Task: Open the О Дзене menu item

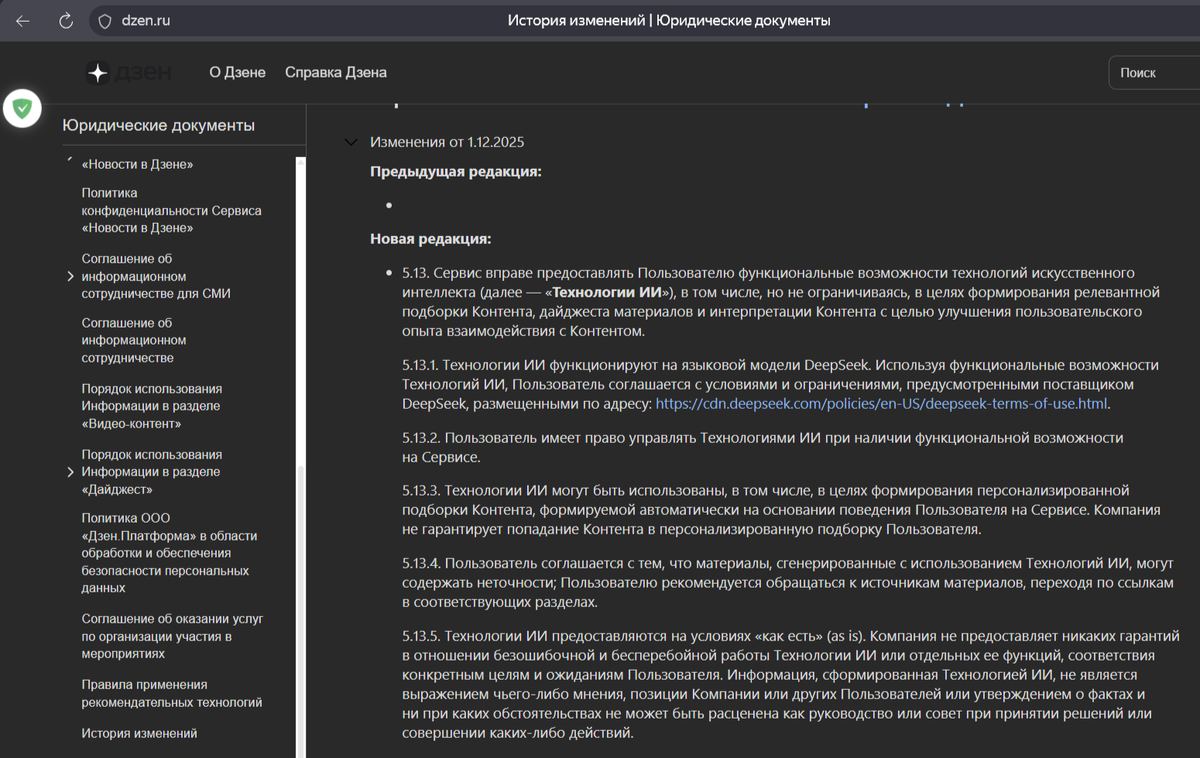Action: 237,72
